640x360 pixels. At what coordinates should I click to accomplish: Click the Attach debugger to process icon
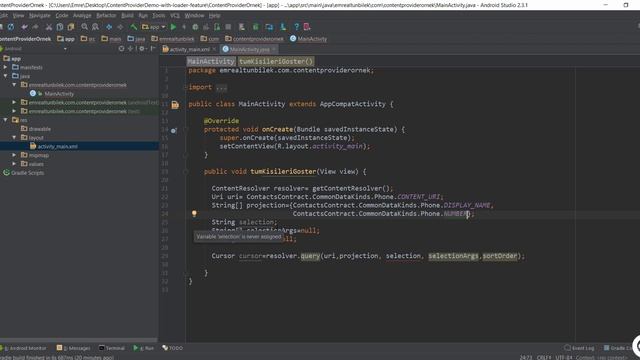point(217,27)
